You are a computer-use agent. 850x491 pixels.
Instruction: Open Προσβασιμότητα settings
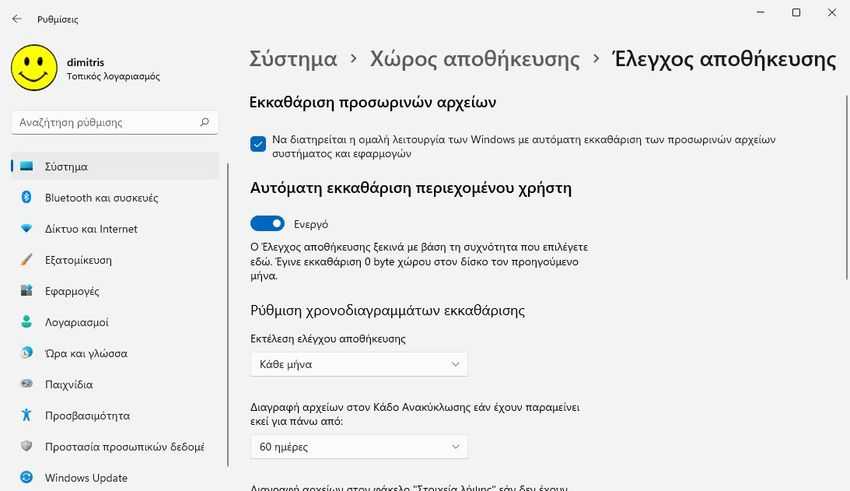point(114,415)
